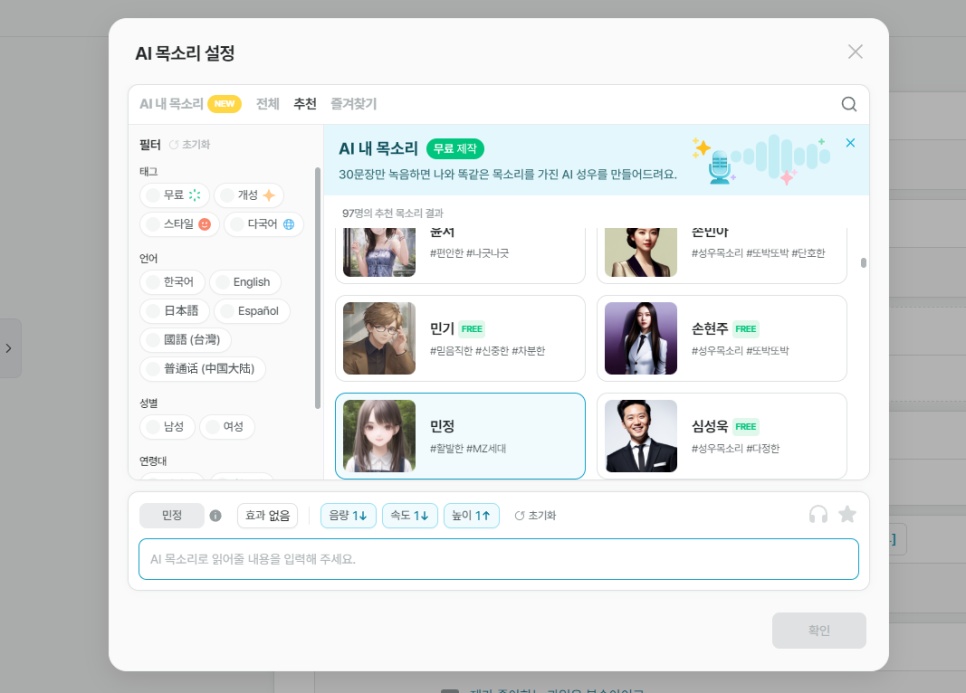Toggle the 개성 tag filter
966x693 pixels.
pyautogui.click(x=249, y=195)
